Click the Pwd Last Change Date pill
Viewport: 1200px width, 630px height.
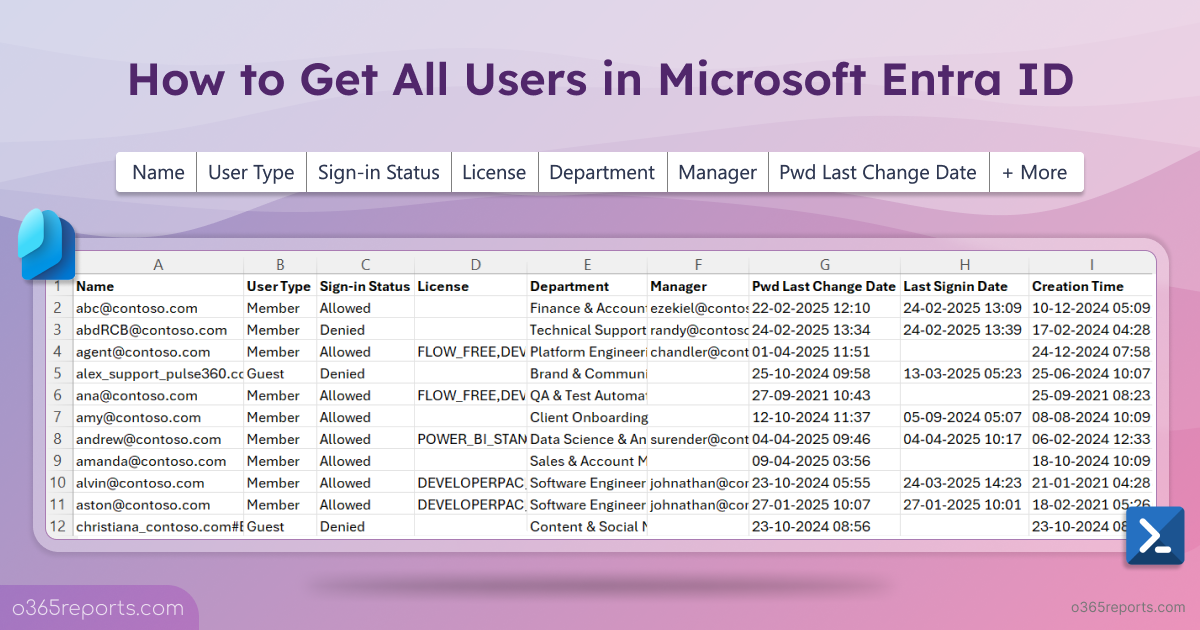(878, 172)
